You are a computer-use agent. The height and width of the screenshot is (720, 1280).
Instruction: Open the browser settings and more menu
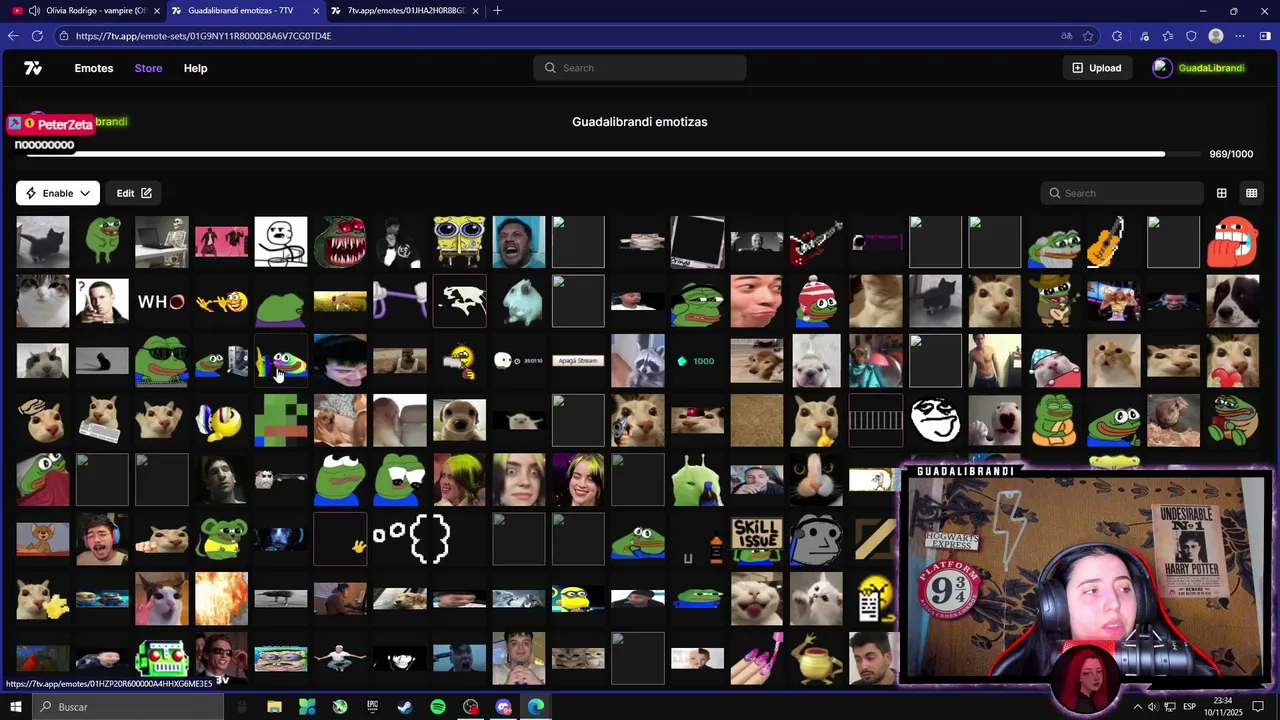pos(1240,36)
